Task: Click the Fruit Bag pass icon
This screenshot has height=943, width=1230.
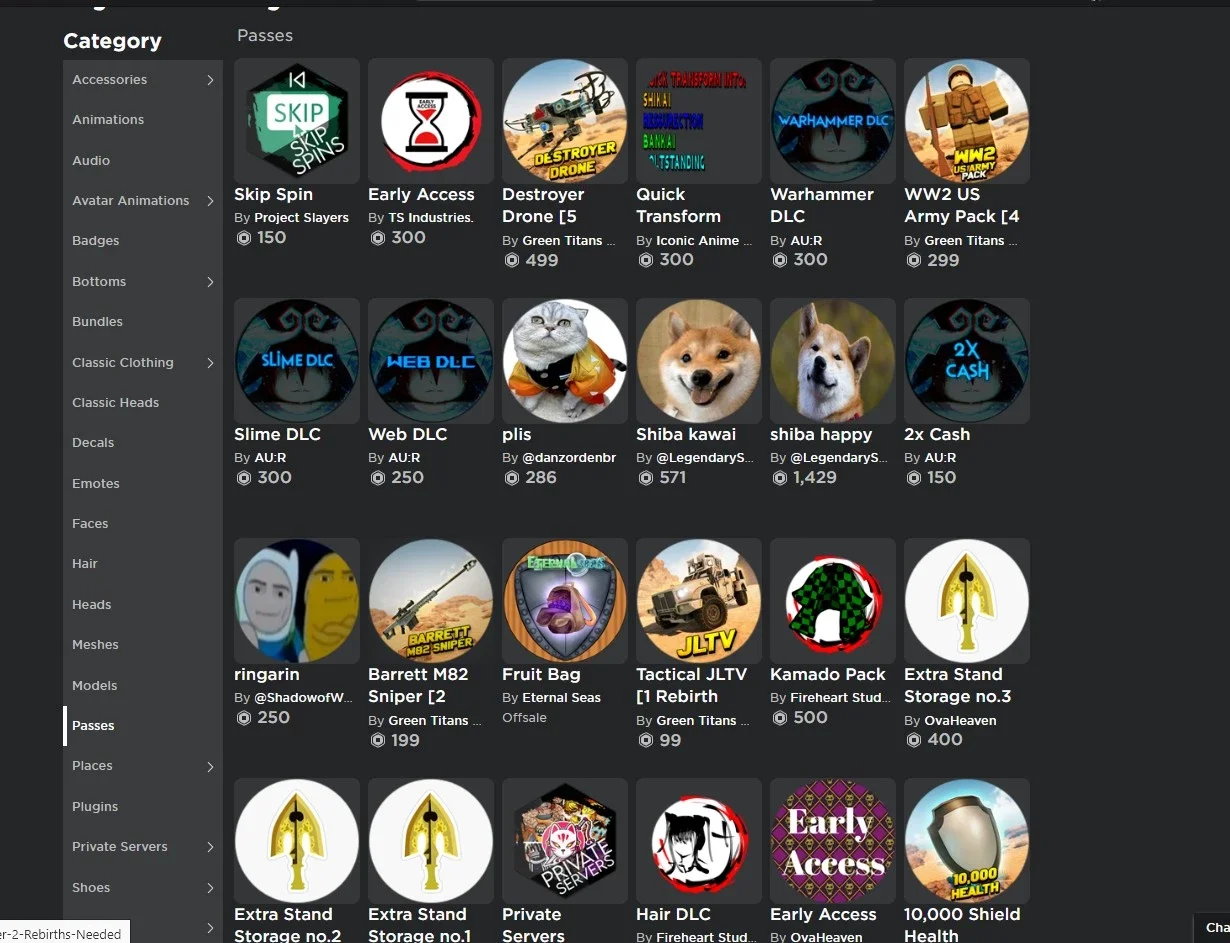Action: tap(565, 601)
